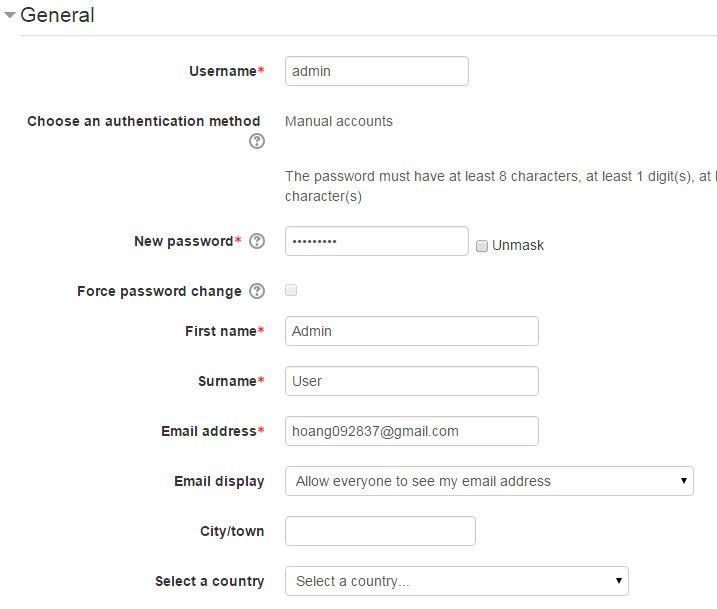Screen dimensions: 717x609
Task: Open help for authentication method
Action: [x=257, y=141]
